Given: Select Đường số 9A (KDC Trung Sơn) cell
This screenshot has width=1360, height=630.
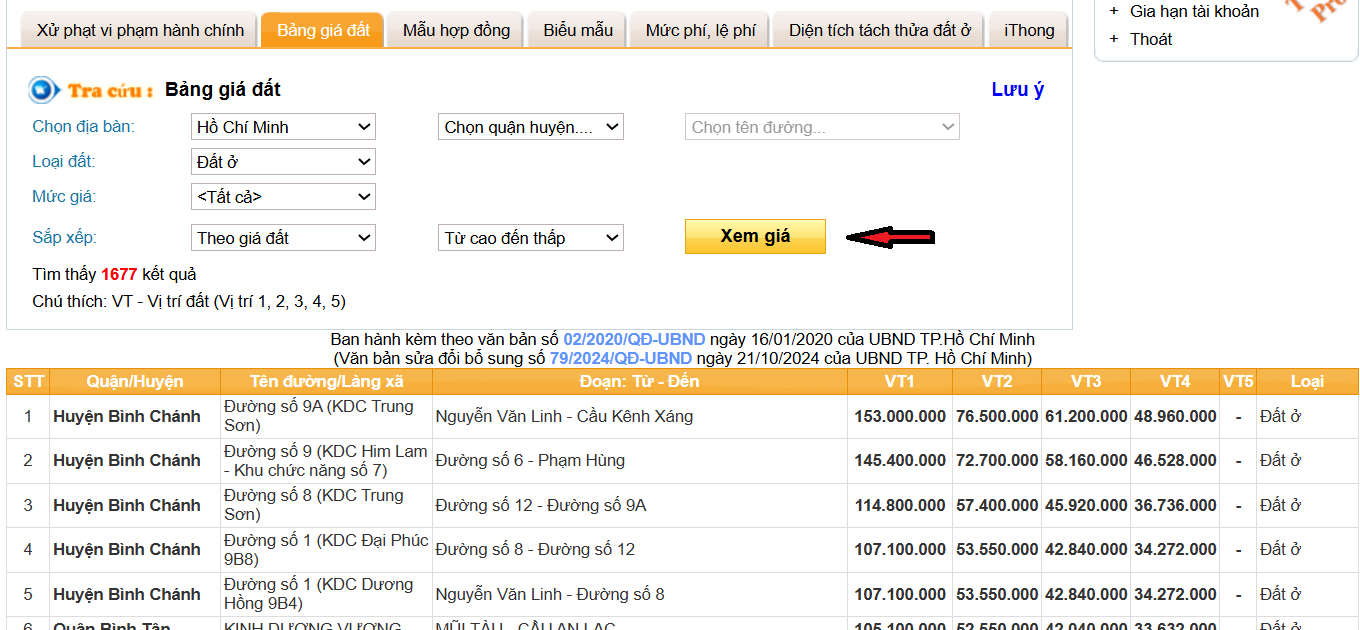Looking at the screenshot, I should (x=326, y=416).
